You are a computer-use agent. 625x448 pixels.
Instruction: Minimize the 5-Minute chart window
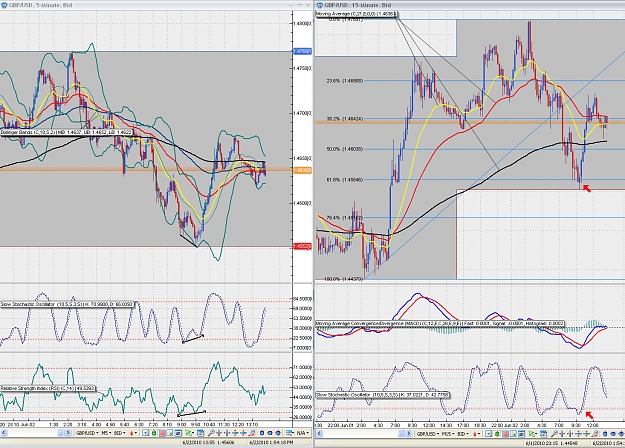coord(291,5)
